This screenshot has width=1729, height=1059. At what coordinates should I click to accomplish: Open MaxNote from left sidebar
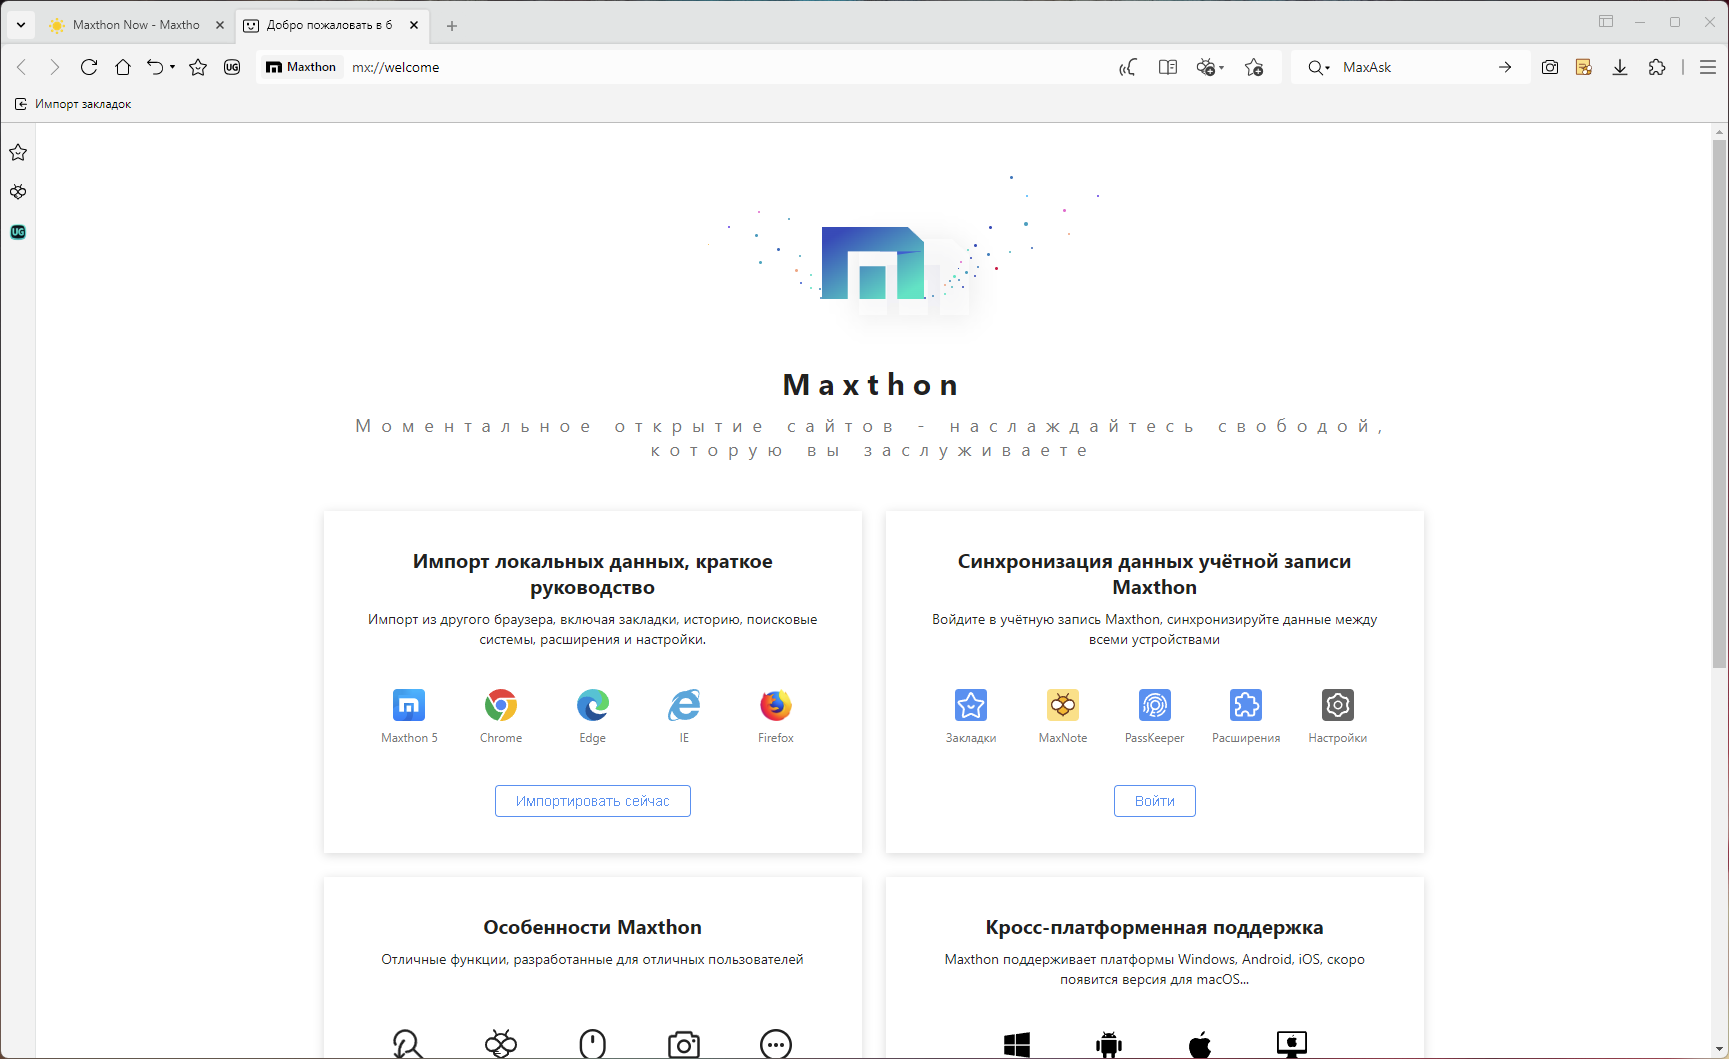tap(18, 192)
